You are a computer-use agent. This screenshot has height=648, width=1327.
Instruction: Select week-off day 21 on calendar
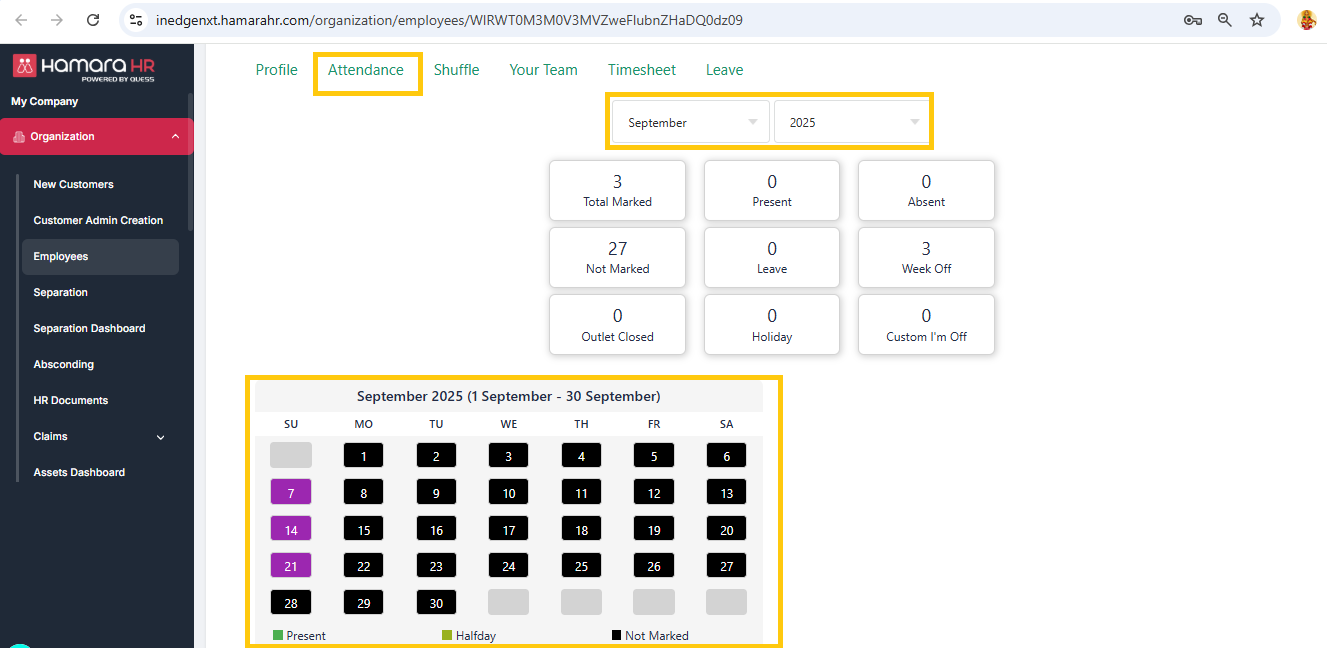291,565
